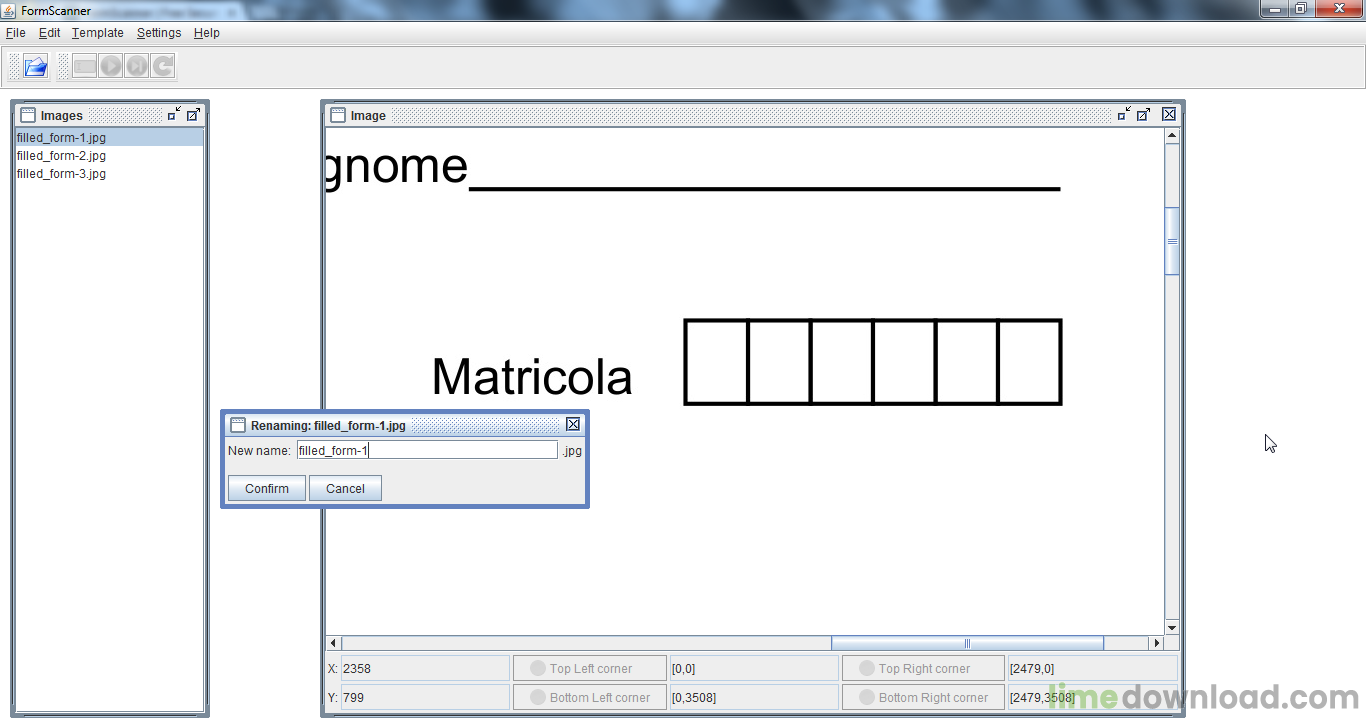Click the Renaming dialog window icon
Image resolution: width=1366 pixels, height=728 pixels.
pyautogui.click(x=238, y=425)
